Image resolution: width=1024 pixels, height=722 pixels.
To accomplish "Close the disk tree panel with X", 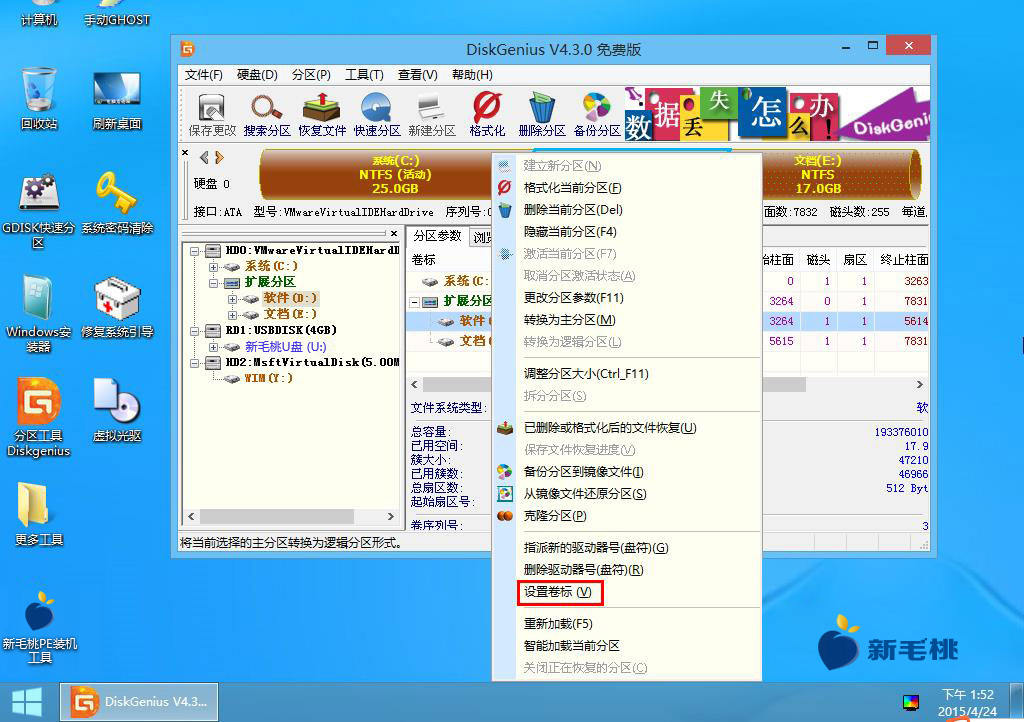I will click(394, 233).
